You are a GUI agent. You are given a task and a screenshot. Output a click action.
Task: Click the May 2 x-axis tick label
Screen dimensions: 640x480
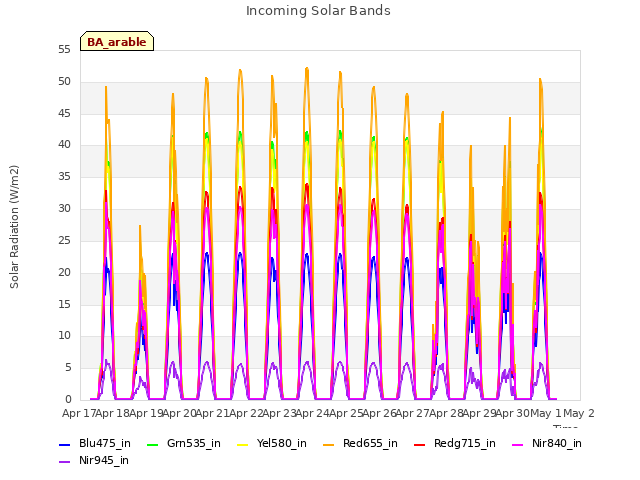[x=579, y=413]
